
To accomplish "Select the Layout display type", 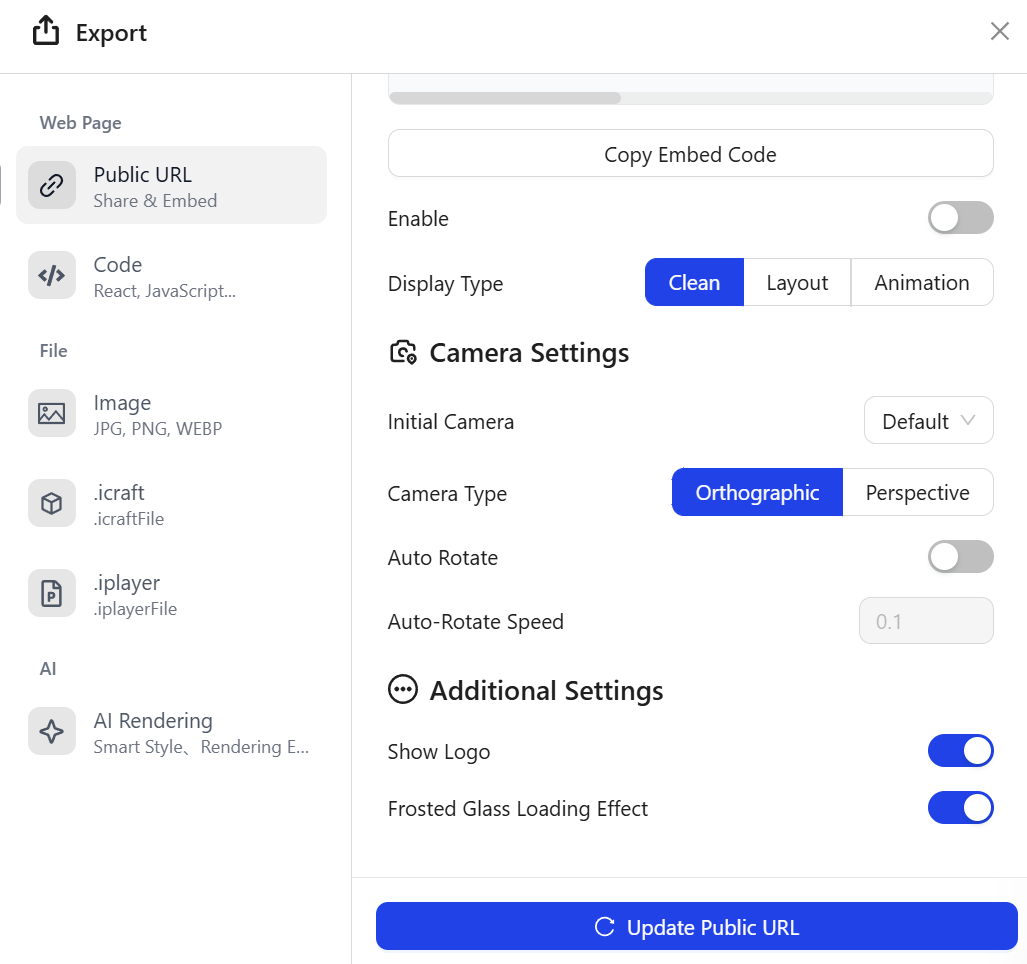I will (x=797, y=283).
